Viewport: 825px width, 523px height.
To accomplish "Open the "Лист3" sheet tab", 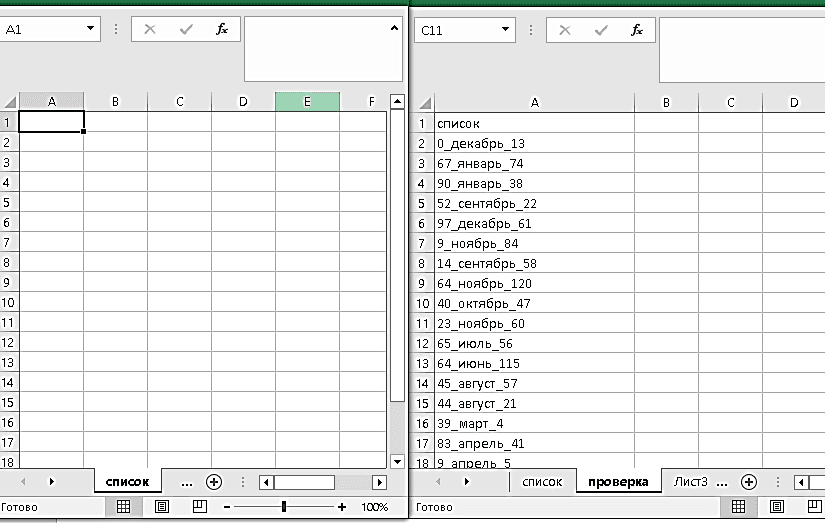I will coord(690,482).
